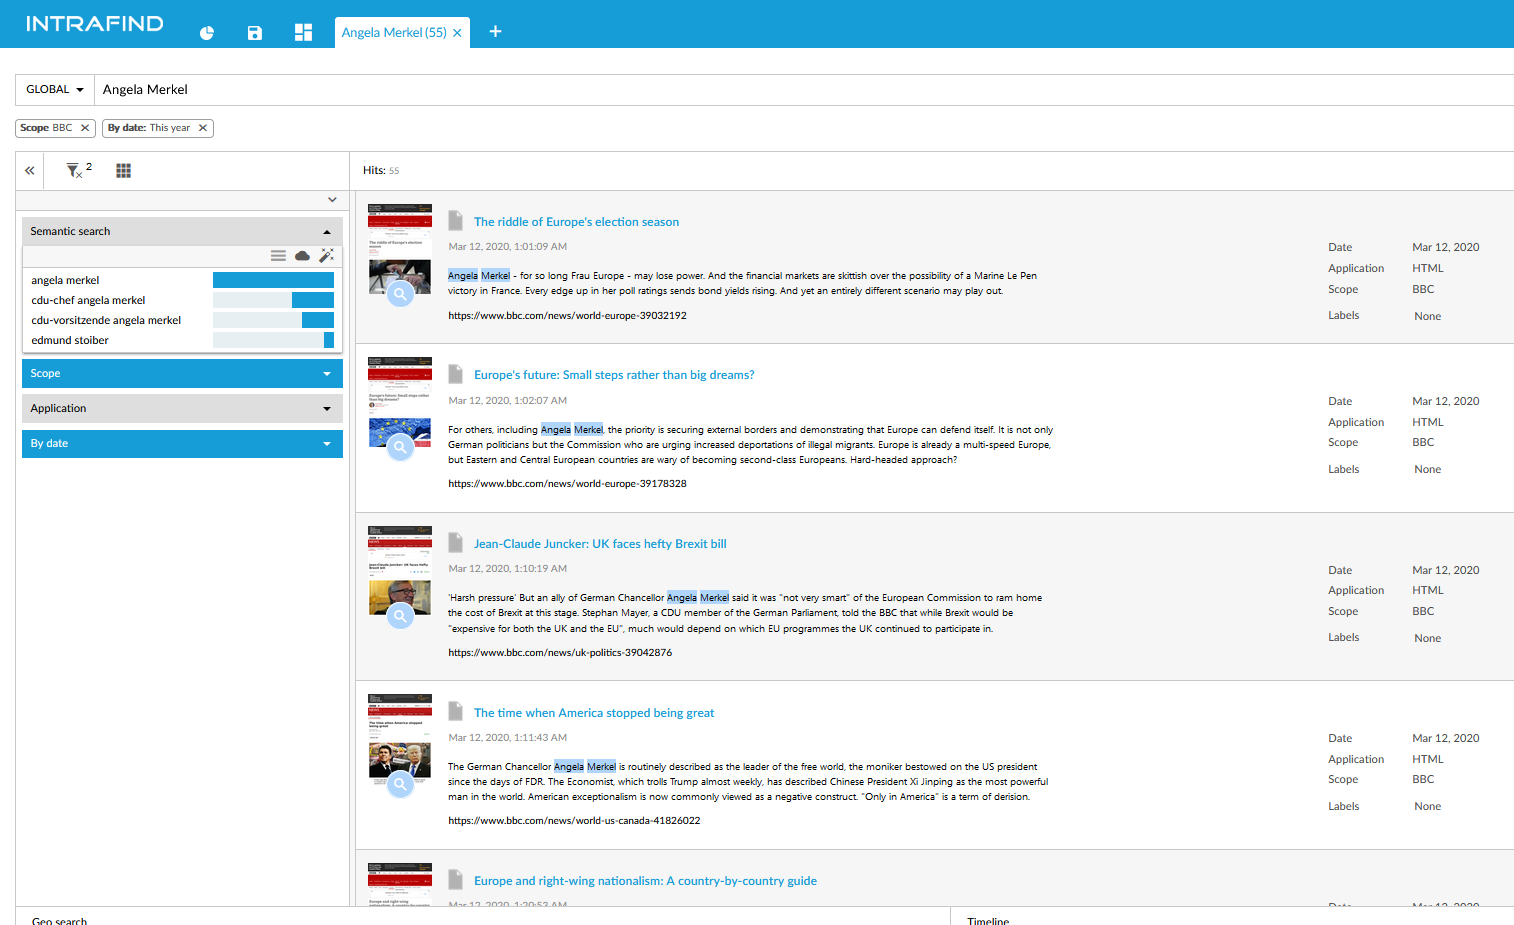Preview The riddle of Europe's election result with magnifier

tap(400, 294)
